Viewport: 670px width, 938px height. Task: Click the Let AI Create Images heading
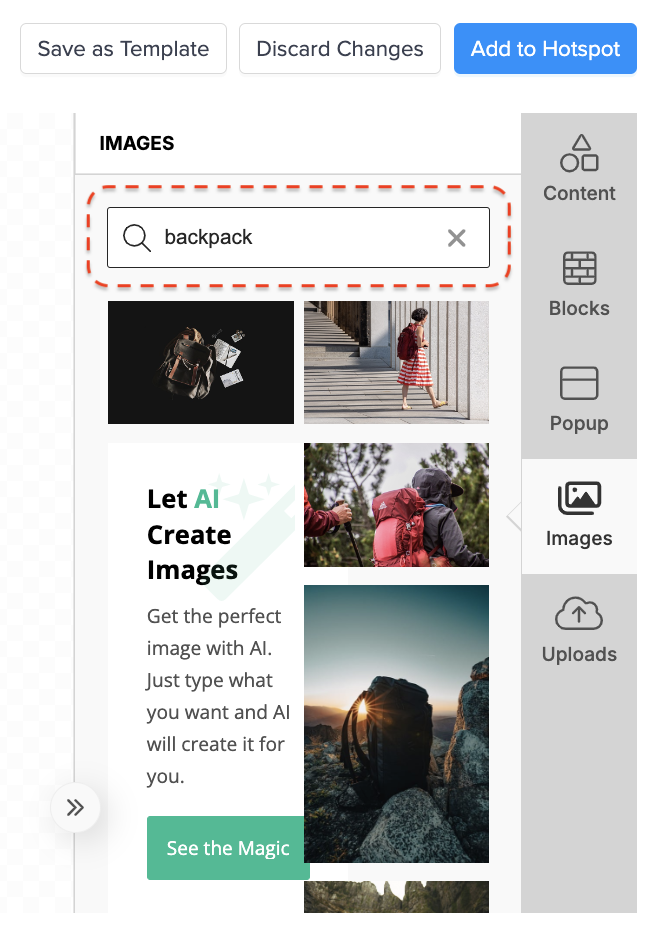click(192, 534)
